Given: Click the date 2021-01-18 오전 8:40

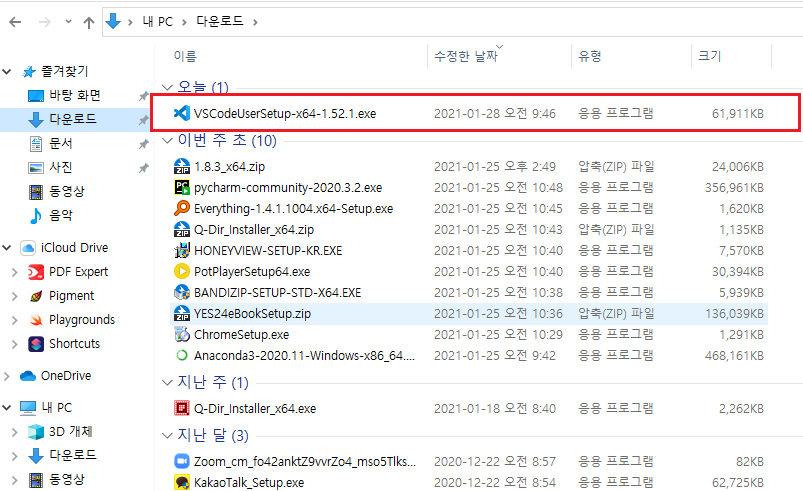Looking at the screenshot, I should click(x=495, y=408).
